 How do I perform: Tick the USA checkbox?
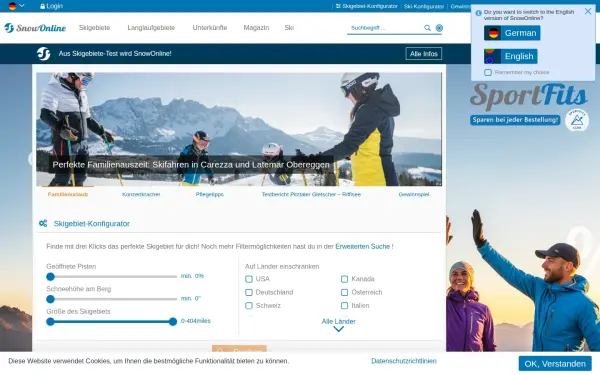pos(249,279)
